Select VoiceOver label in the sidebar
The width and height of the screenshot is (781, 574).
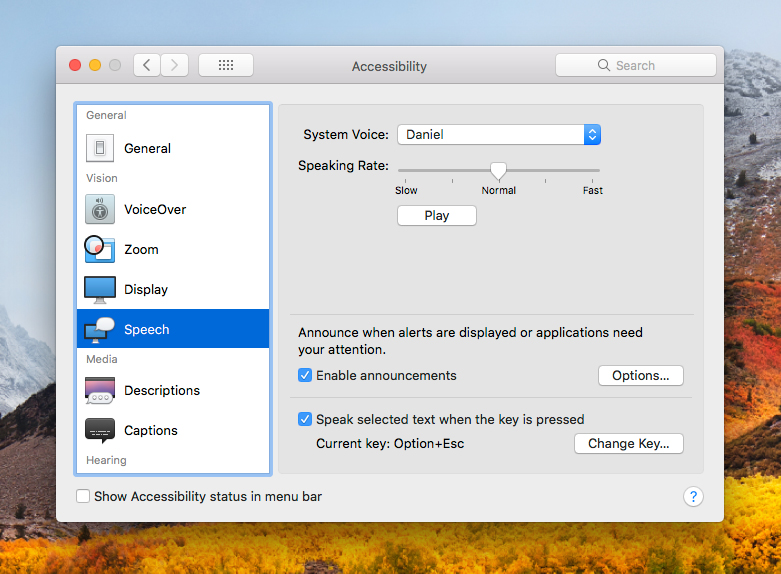(x=155, y=209)
